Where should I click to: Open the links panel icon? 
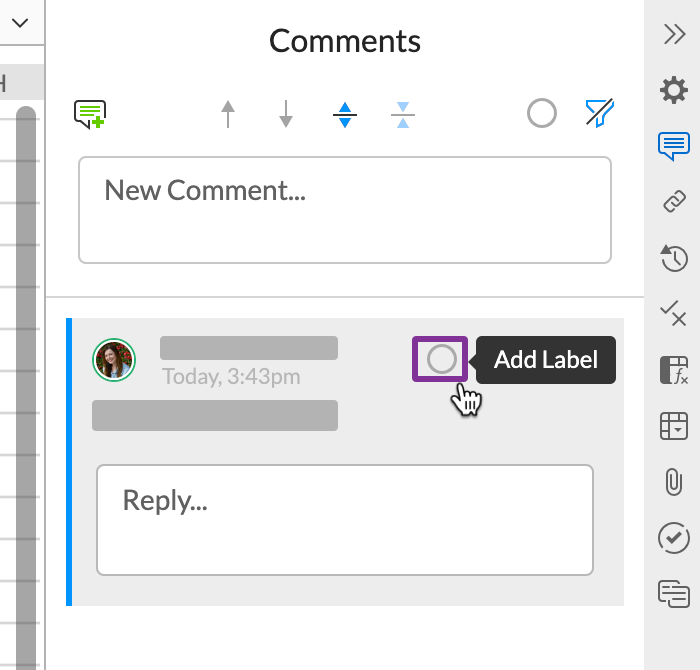coord(674,202)
